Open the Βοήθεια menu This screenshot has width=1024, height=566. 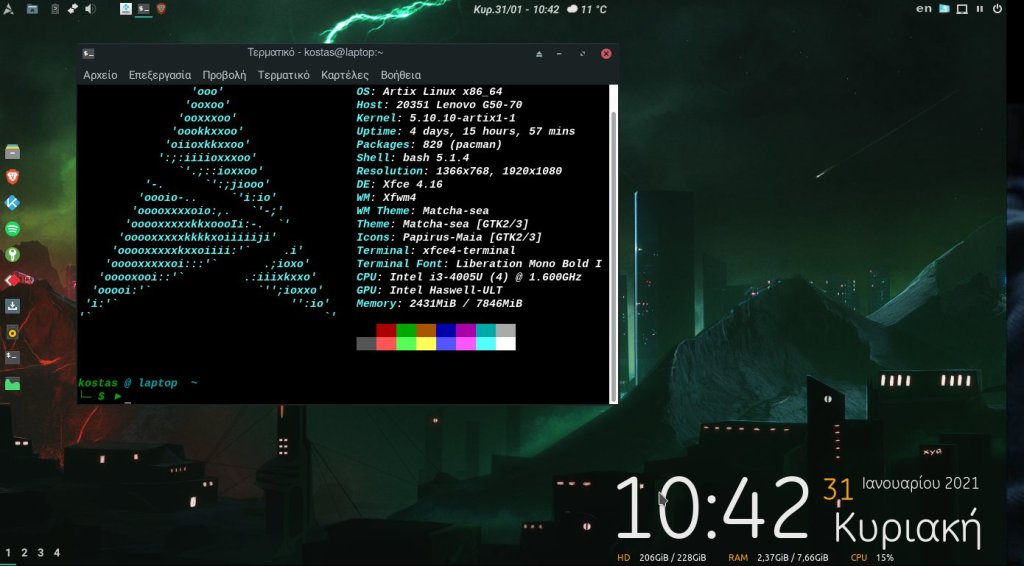[401, 75]
